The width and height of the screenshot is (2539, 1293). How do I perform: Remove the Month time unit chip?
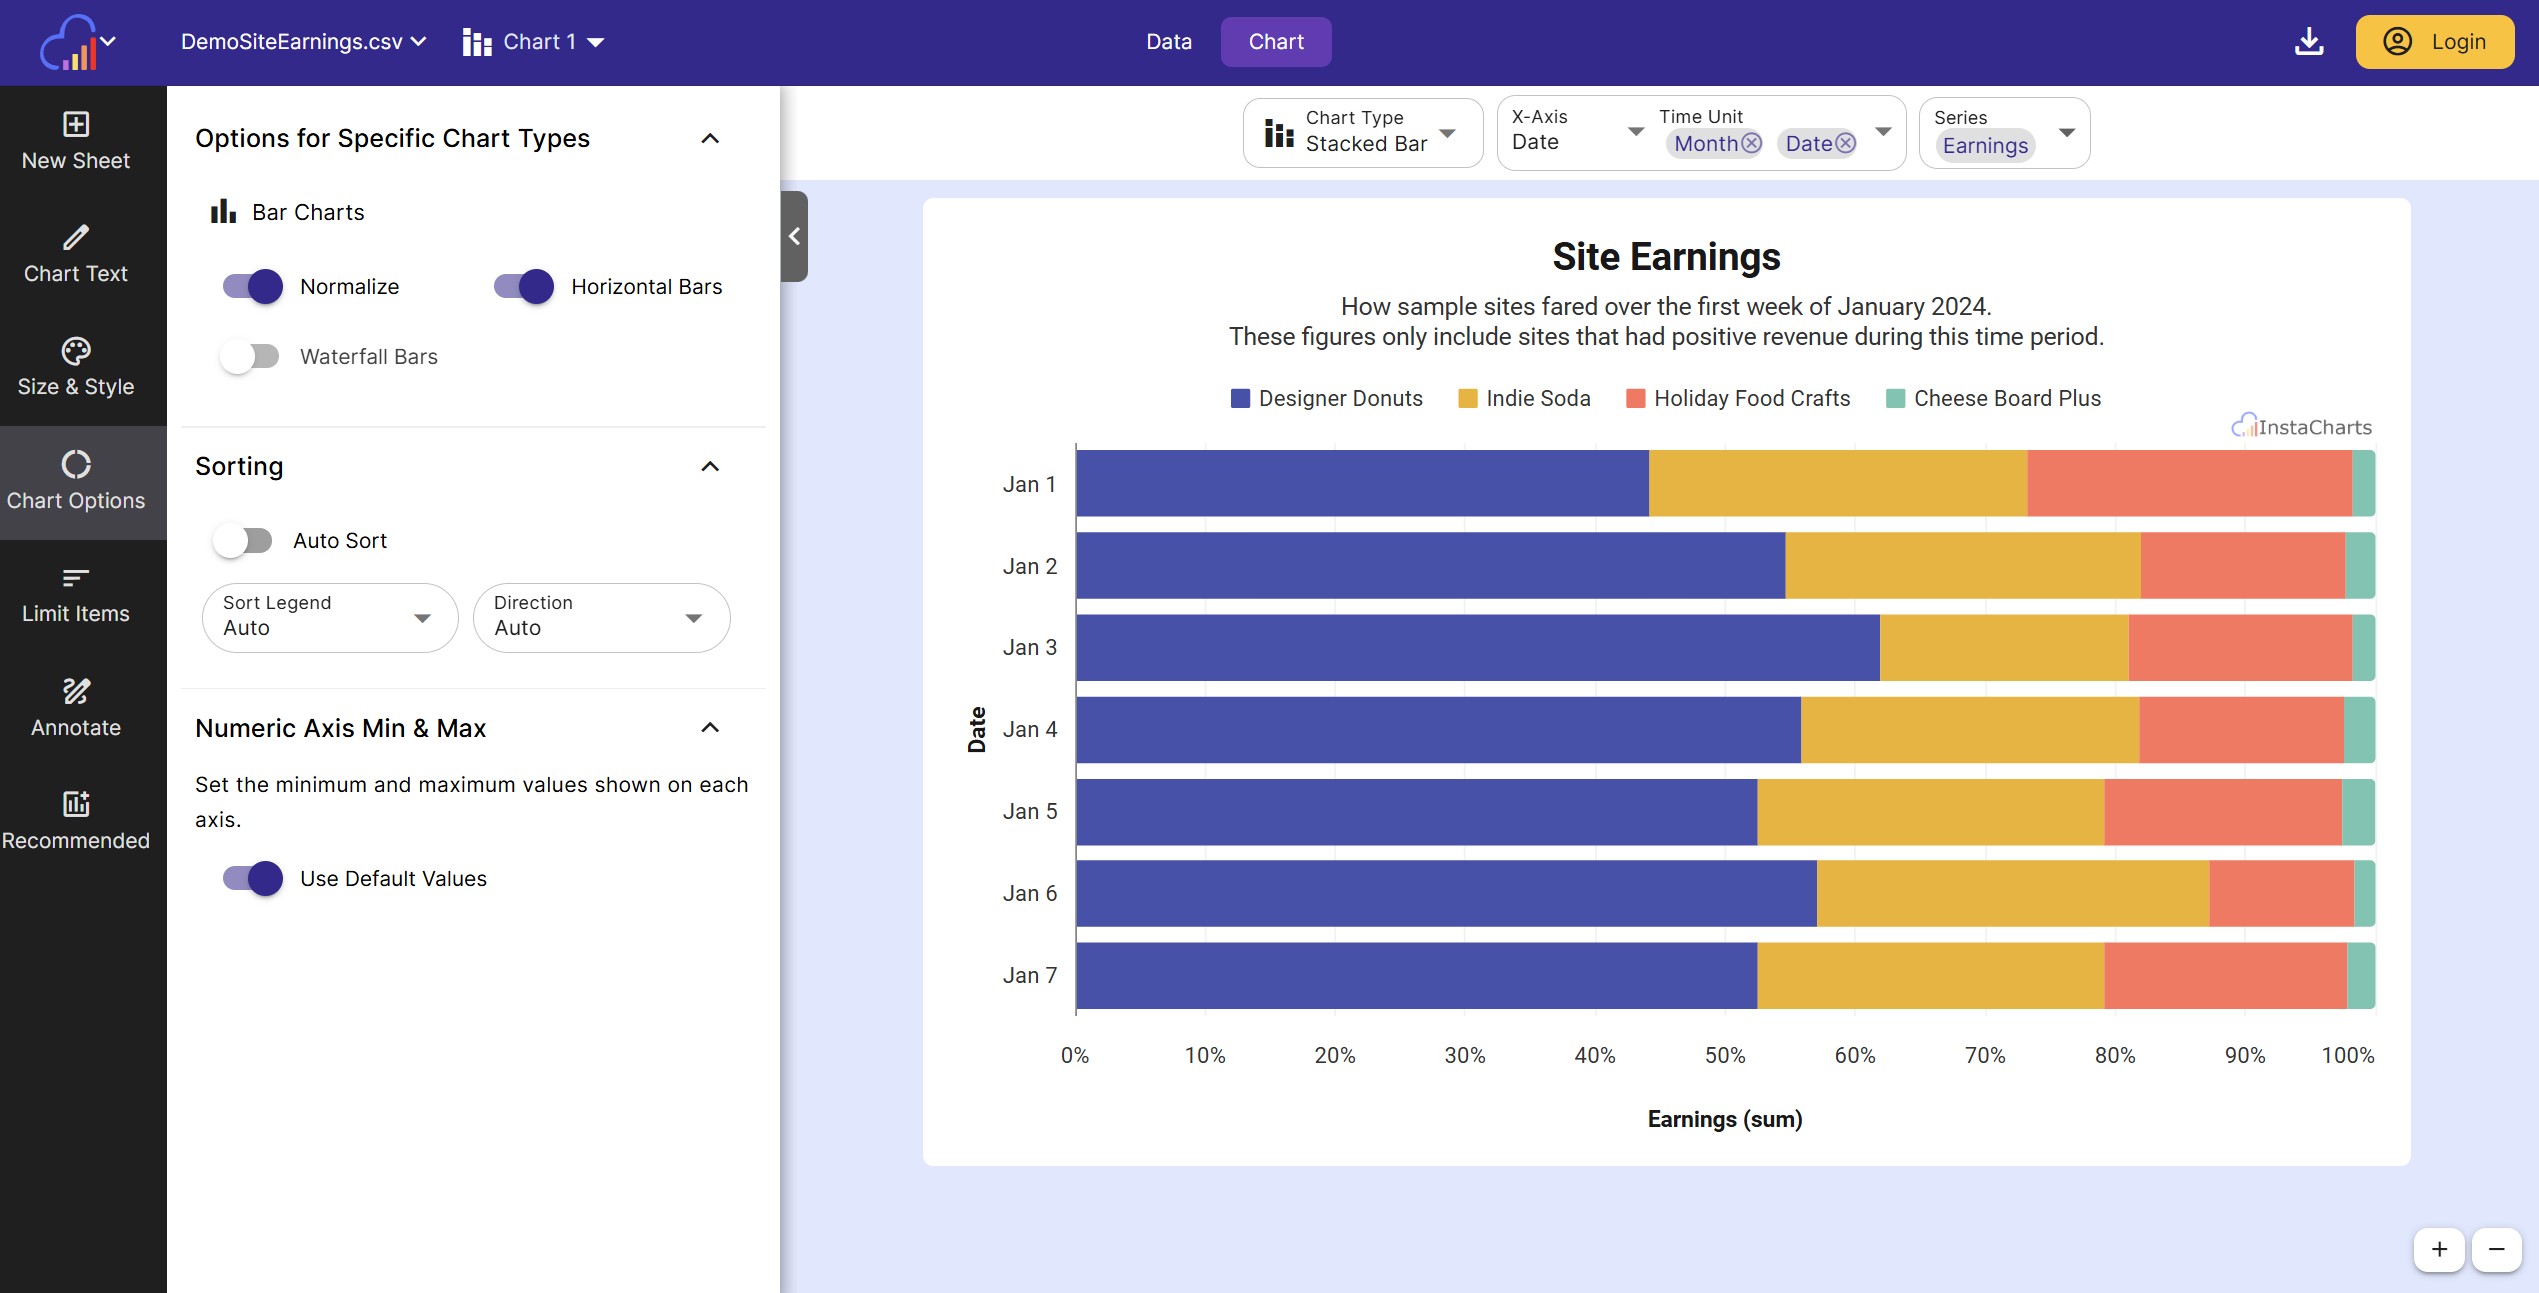pos(1751,143)
